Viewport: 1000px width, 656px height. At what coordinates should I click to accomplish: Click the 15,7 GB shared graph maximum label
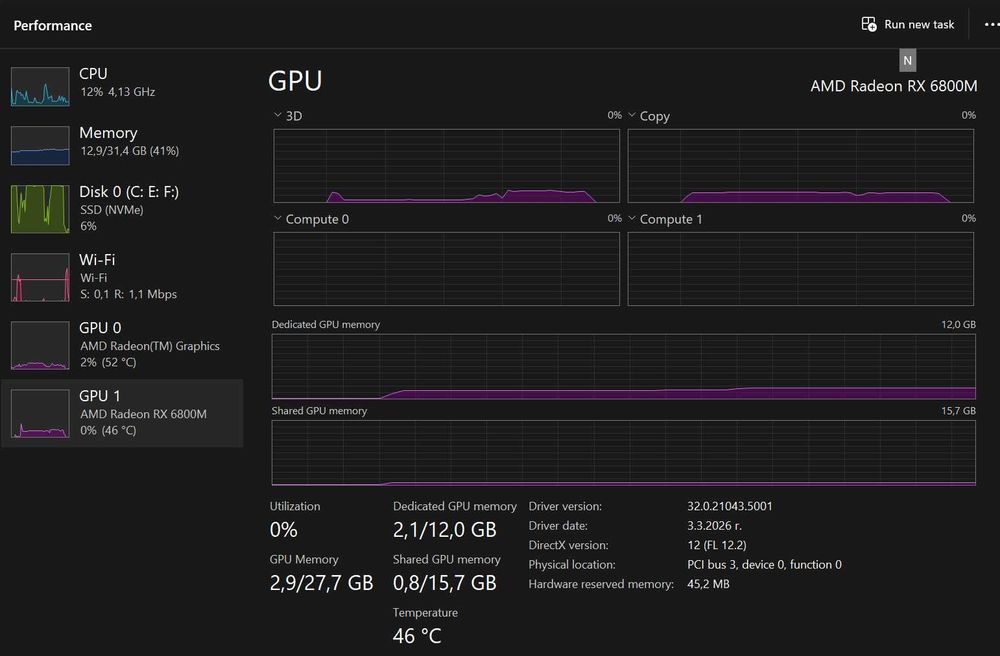(959, 411)
